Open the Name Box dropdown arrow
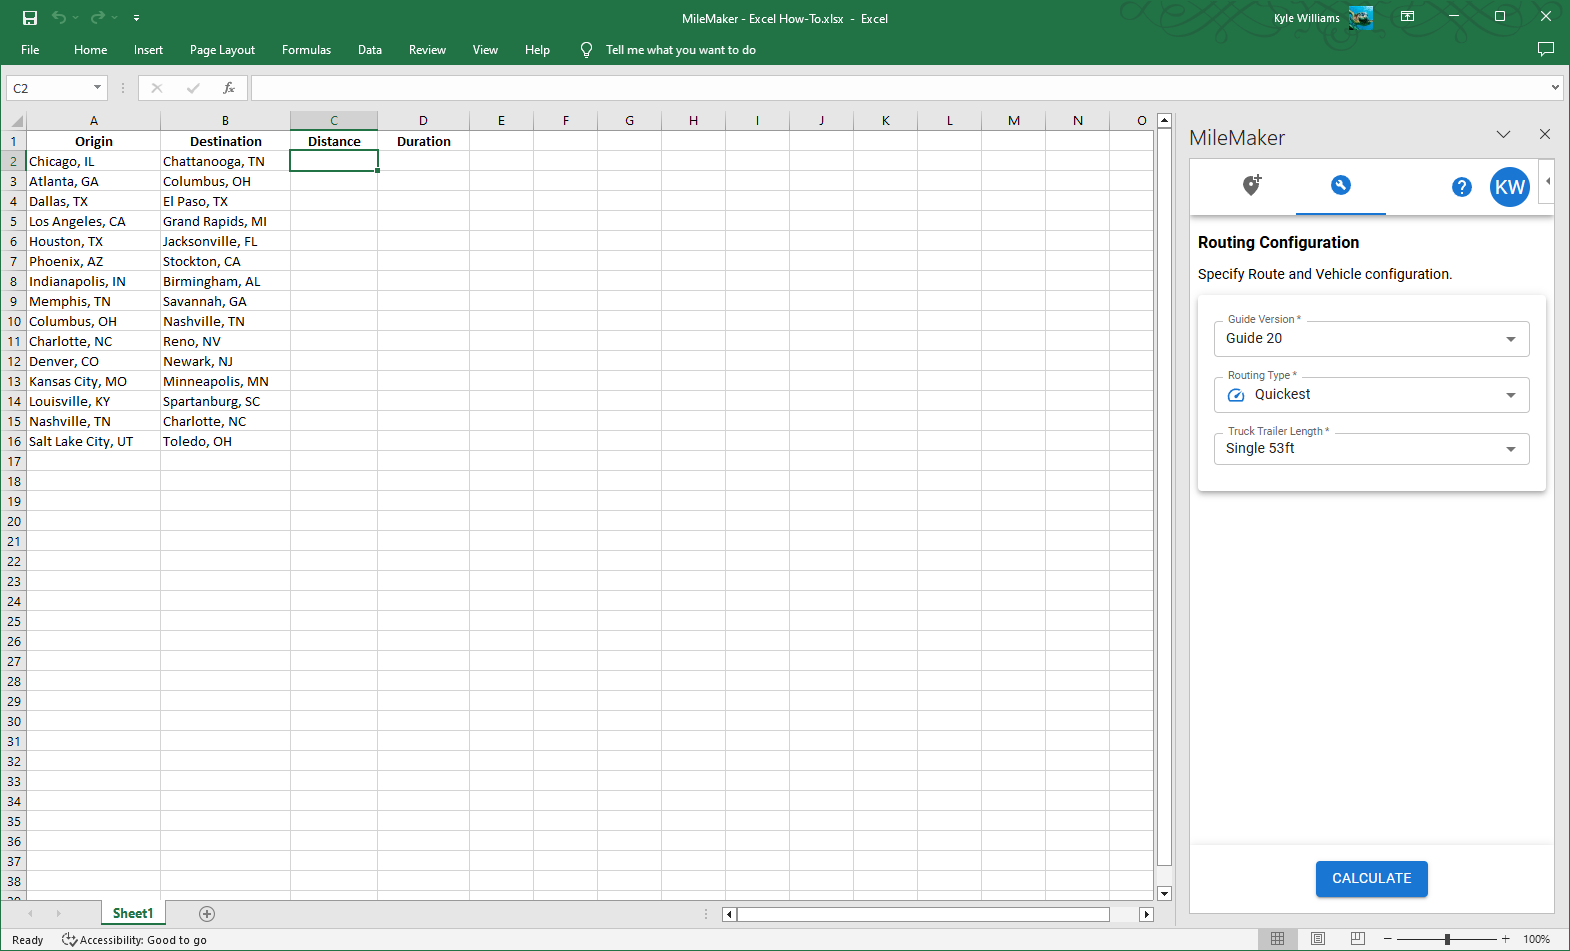 pos(97,88)
